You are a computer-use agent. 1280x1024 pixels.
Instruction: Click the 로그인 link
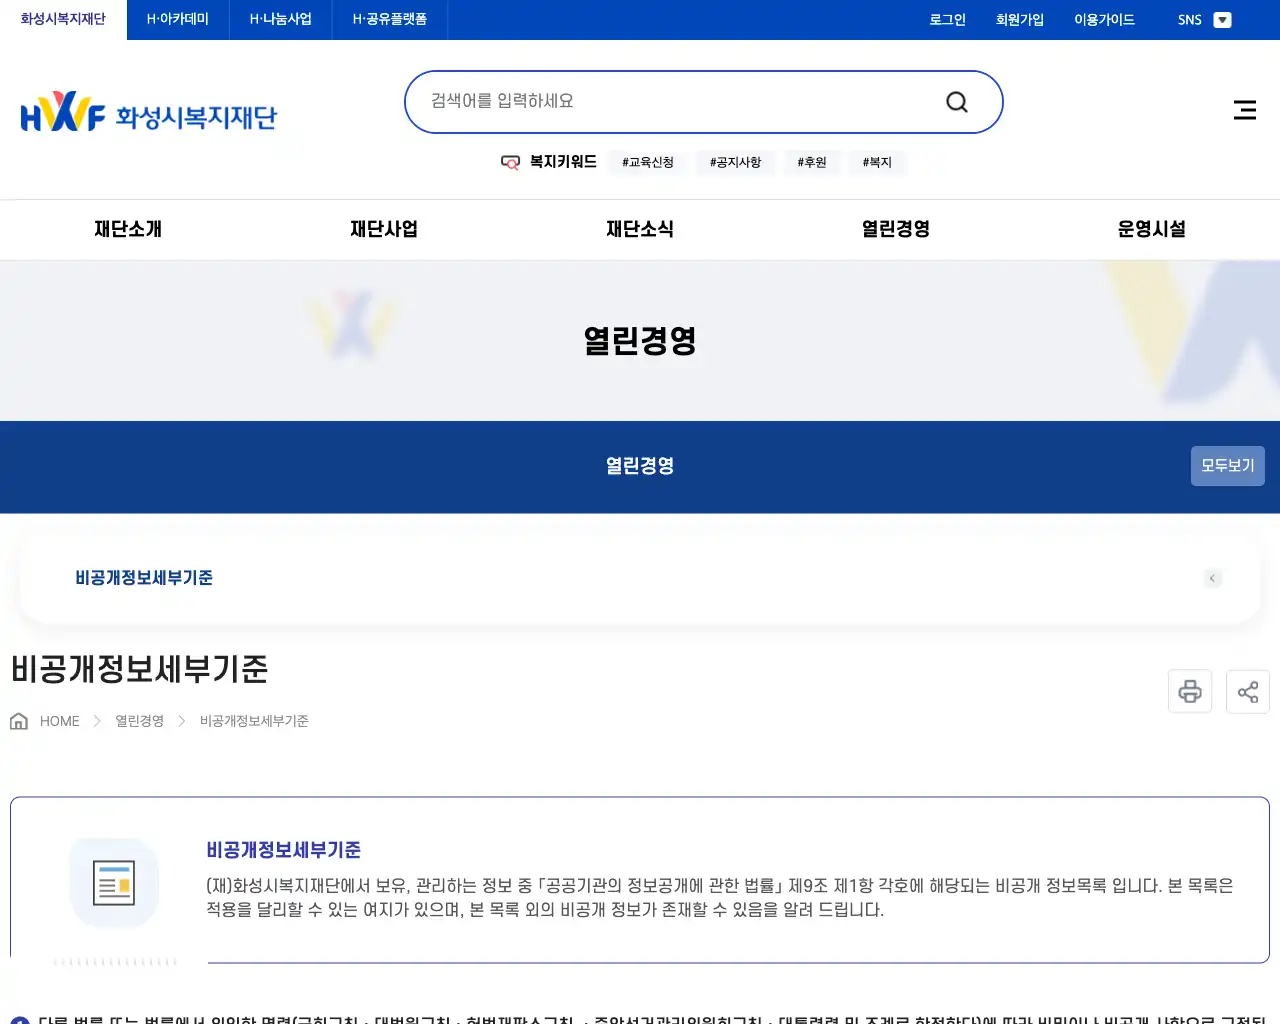[x=946, y=19]
